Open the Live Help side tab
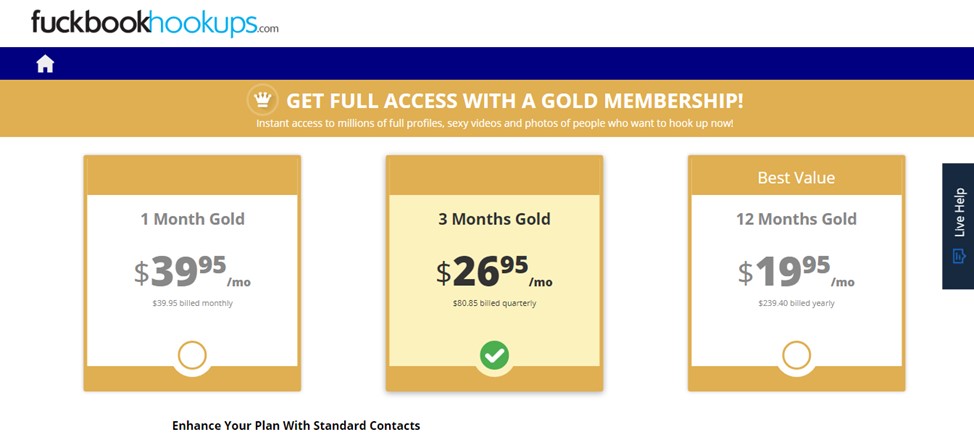 coord(958,226)
